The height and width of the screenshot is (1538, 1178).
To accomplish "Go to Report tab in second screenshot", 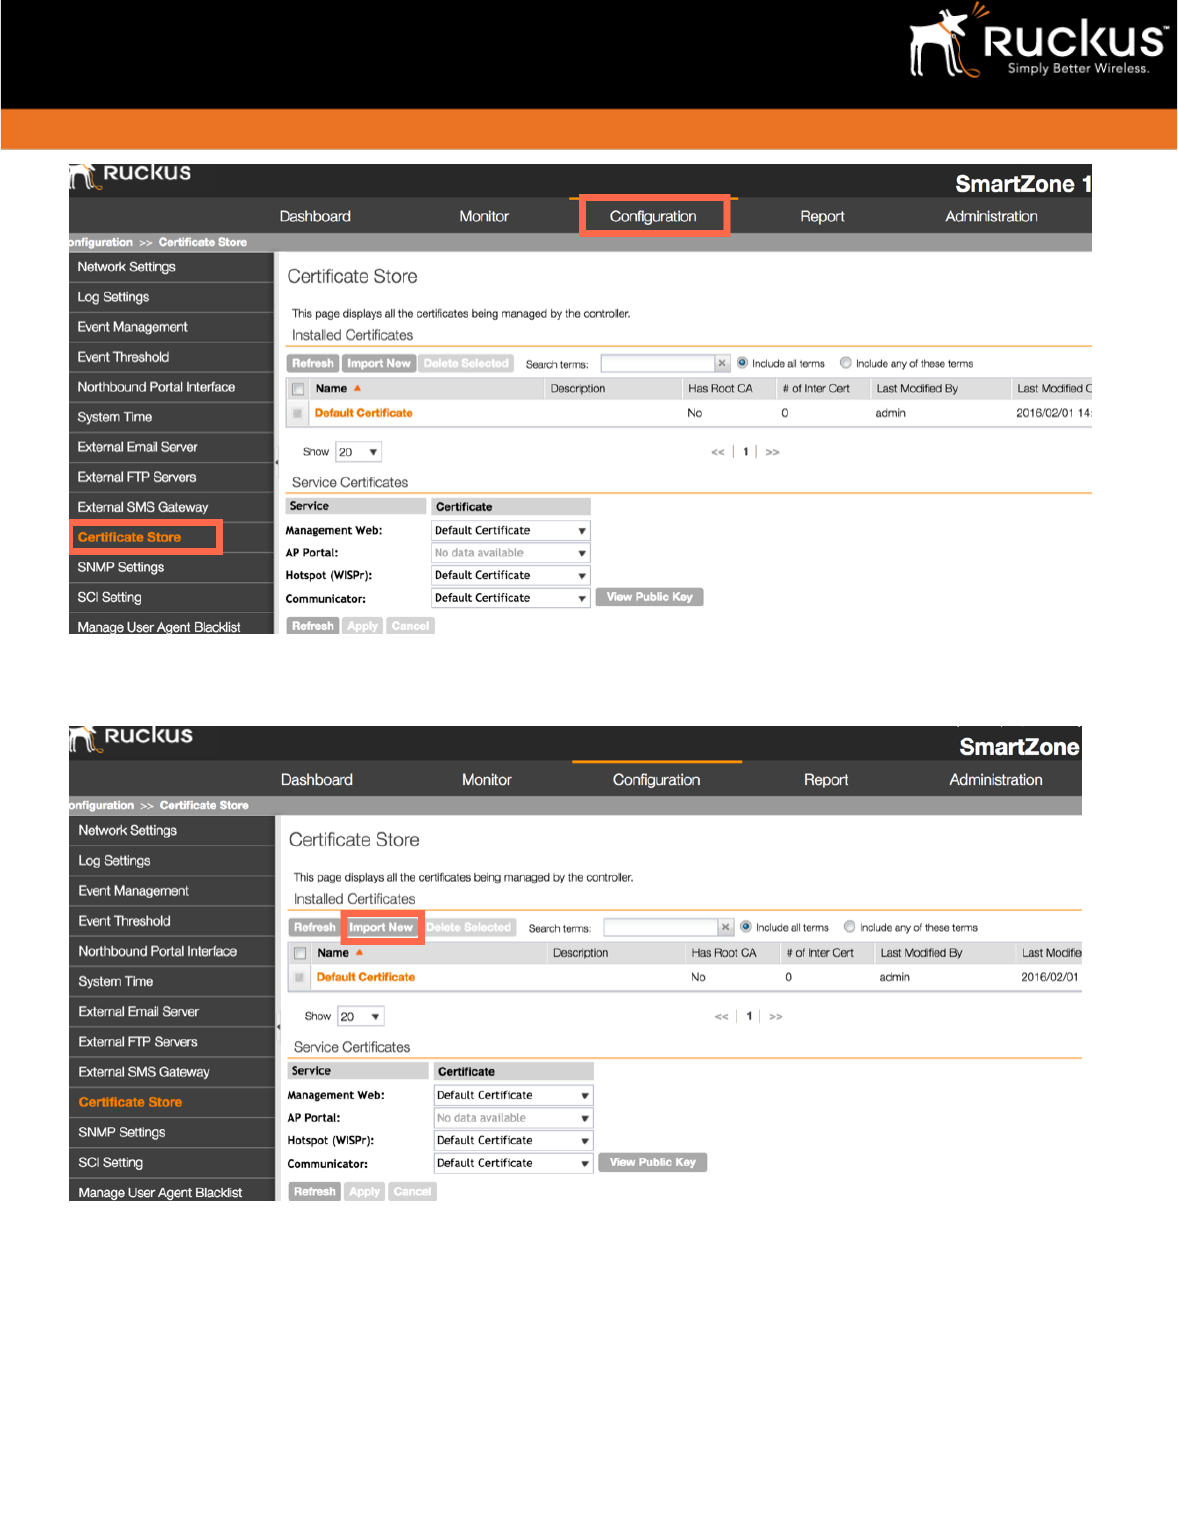I will click(826, 780).
